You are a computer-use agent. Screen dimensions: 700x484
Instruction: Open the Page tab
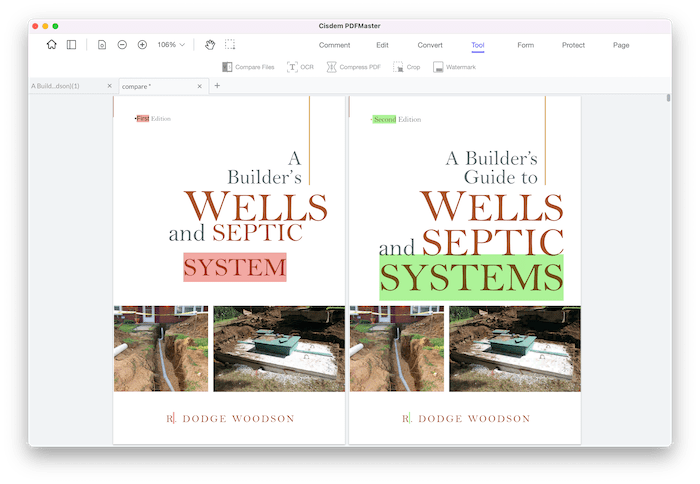(621, 45)
